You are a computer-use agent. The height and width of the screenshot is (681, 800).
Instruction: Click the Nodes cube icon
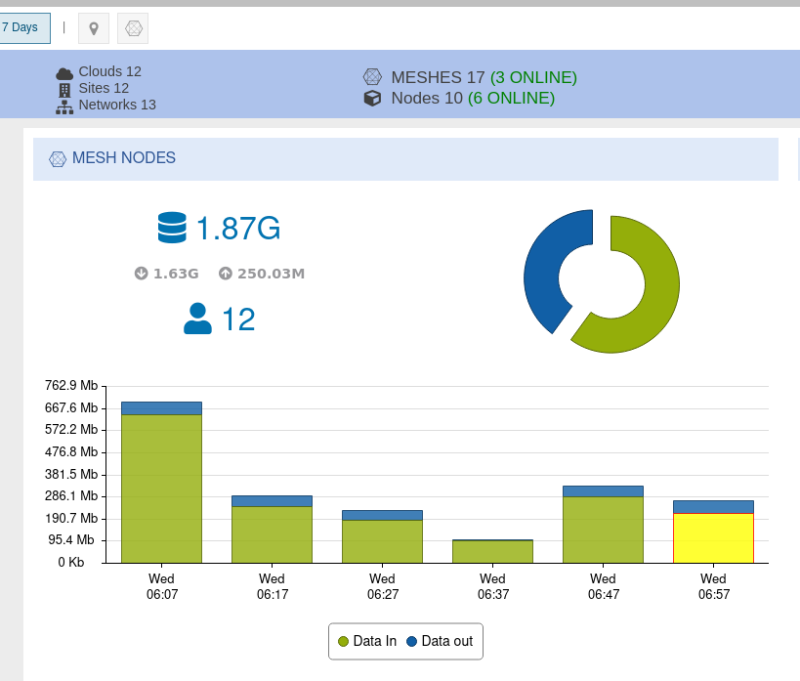[x=372, y=98]
